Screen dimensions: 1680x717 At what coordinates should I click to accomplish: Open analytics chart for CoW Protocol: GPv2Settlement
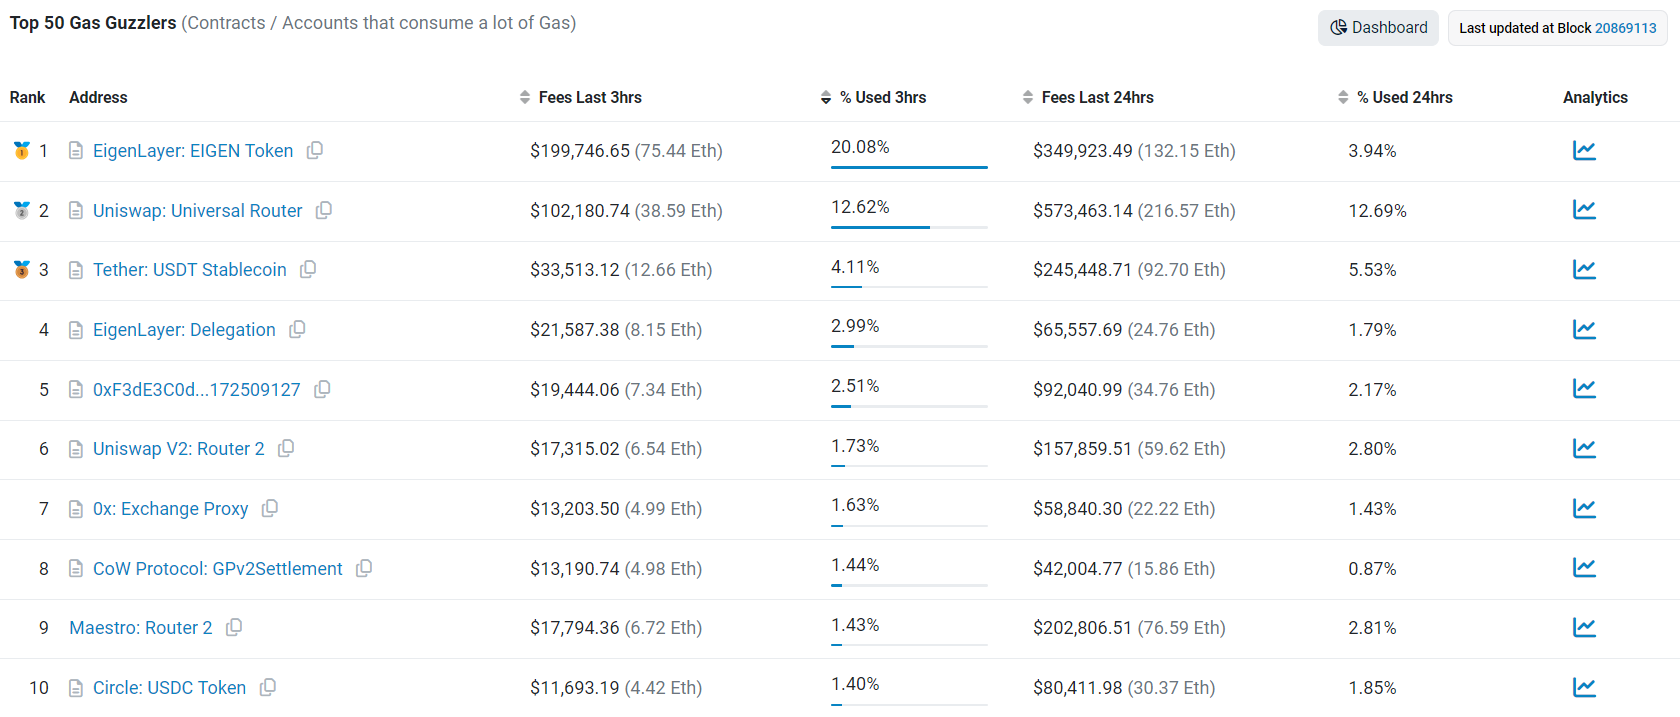pyautogui.click(x=1584, y=568)
